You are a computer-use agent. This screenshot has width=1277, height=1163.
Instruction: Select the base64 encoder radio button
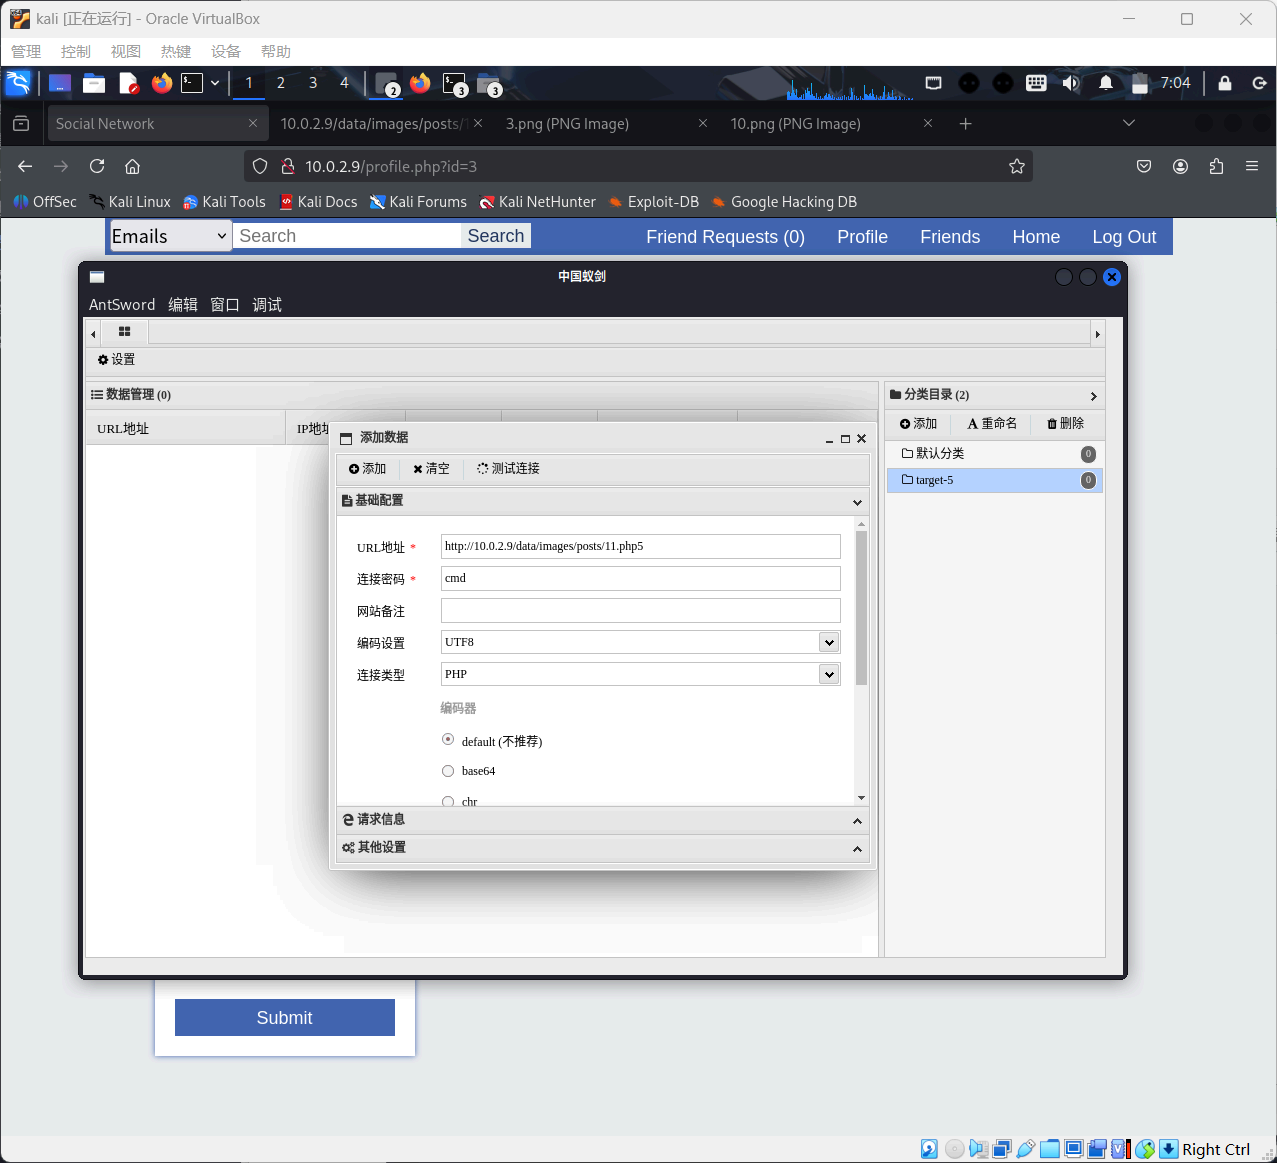point(448,771)
